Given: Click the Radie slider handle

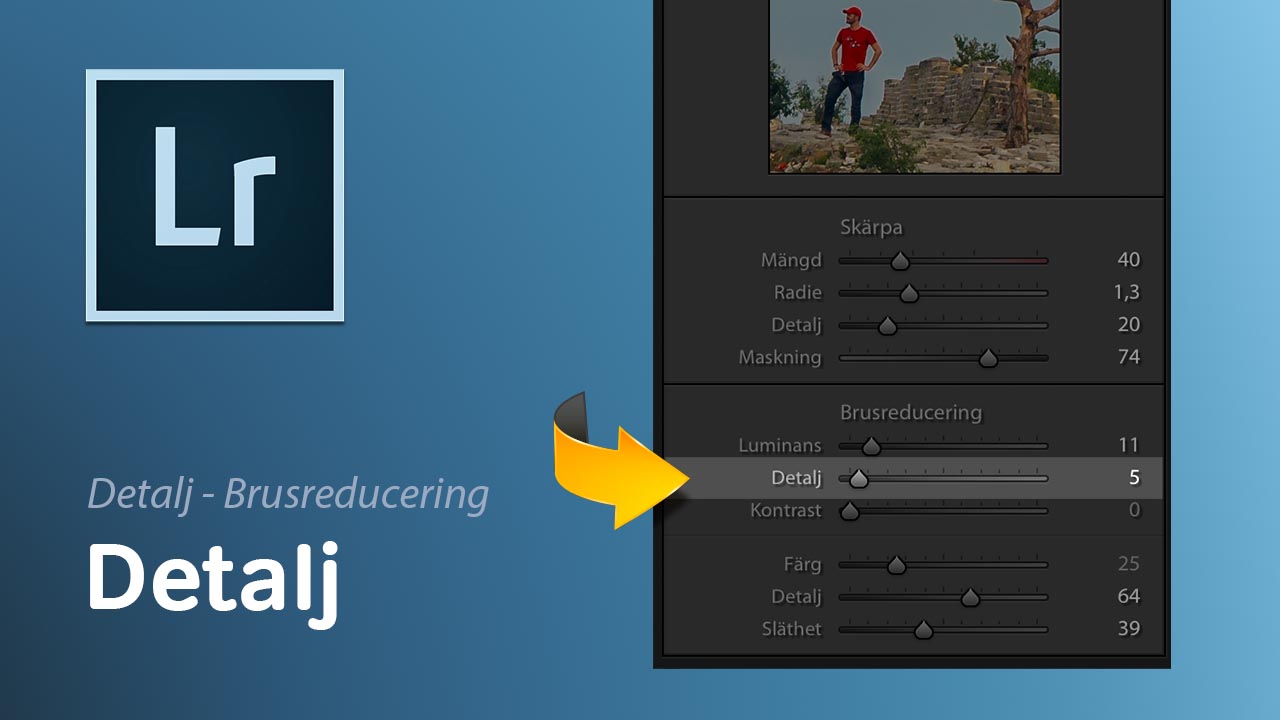Looking at the screenshot, I should [908, 294].
